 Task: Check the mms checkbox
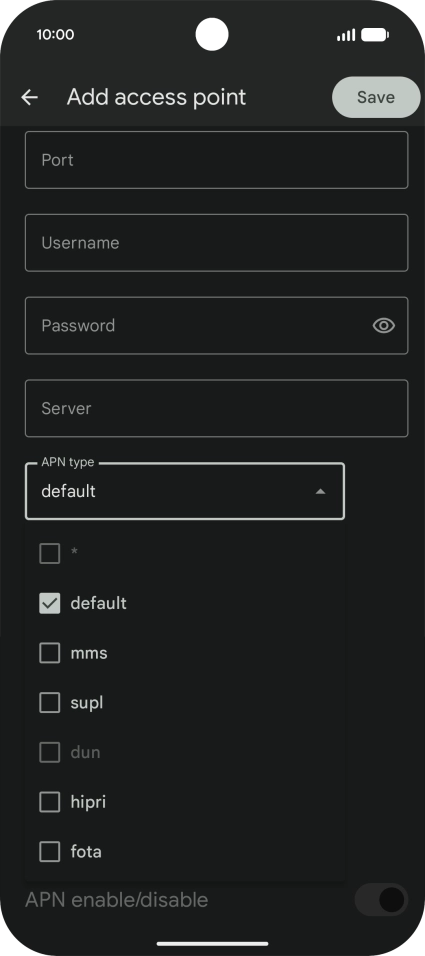coord(49,653)
